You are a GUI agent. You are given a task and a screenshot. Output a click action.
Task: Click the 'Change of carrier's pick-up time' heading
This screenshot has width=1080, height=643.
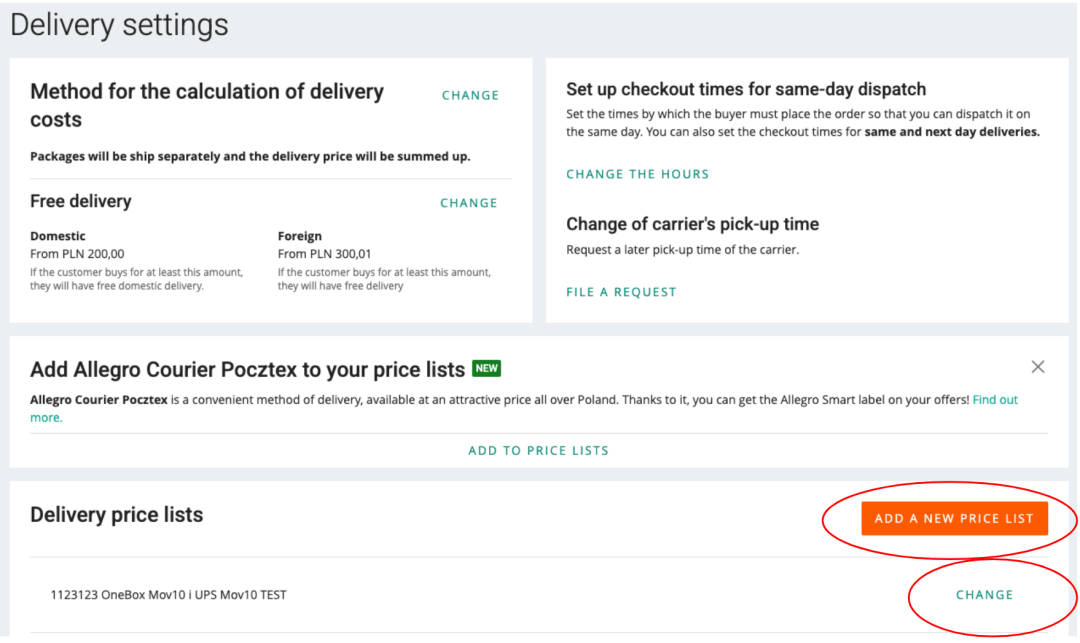[692, 224]
